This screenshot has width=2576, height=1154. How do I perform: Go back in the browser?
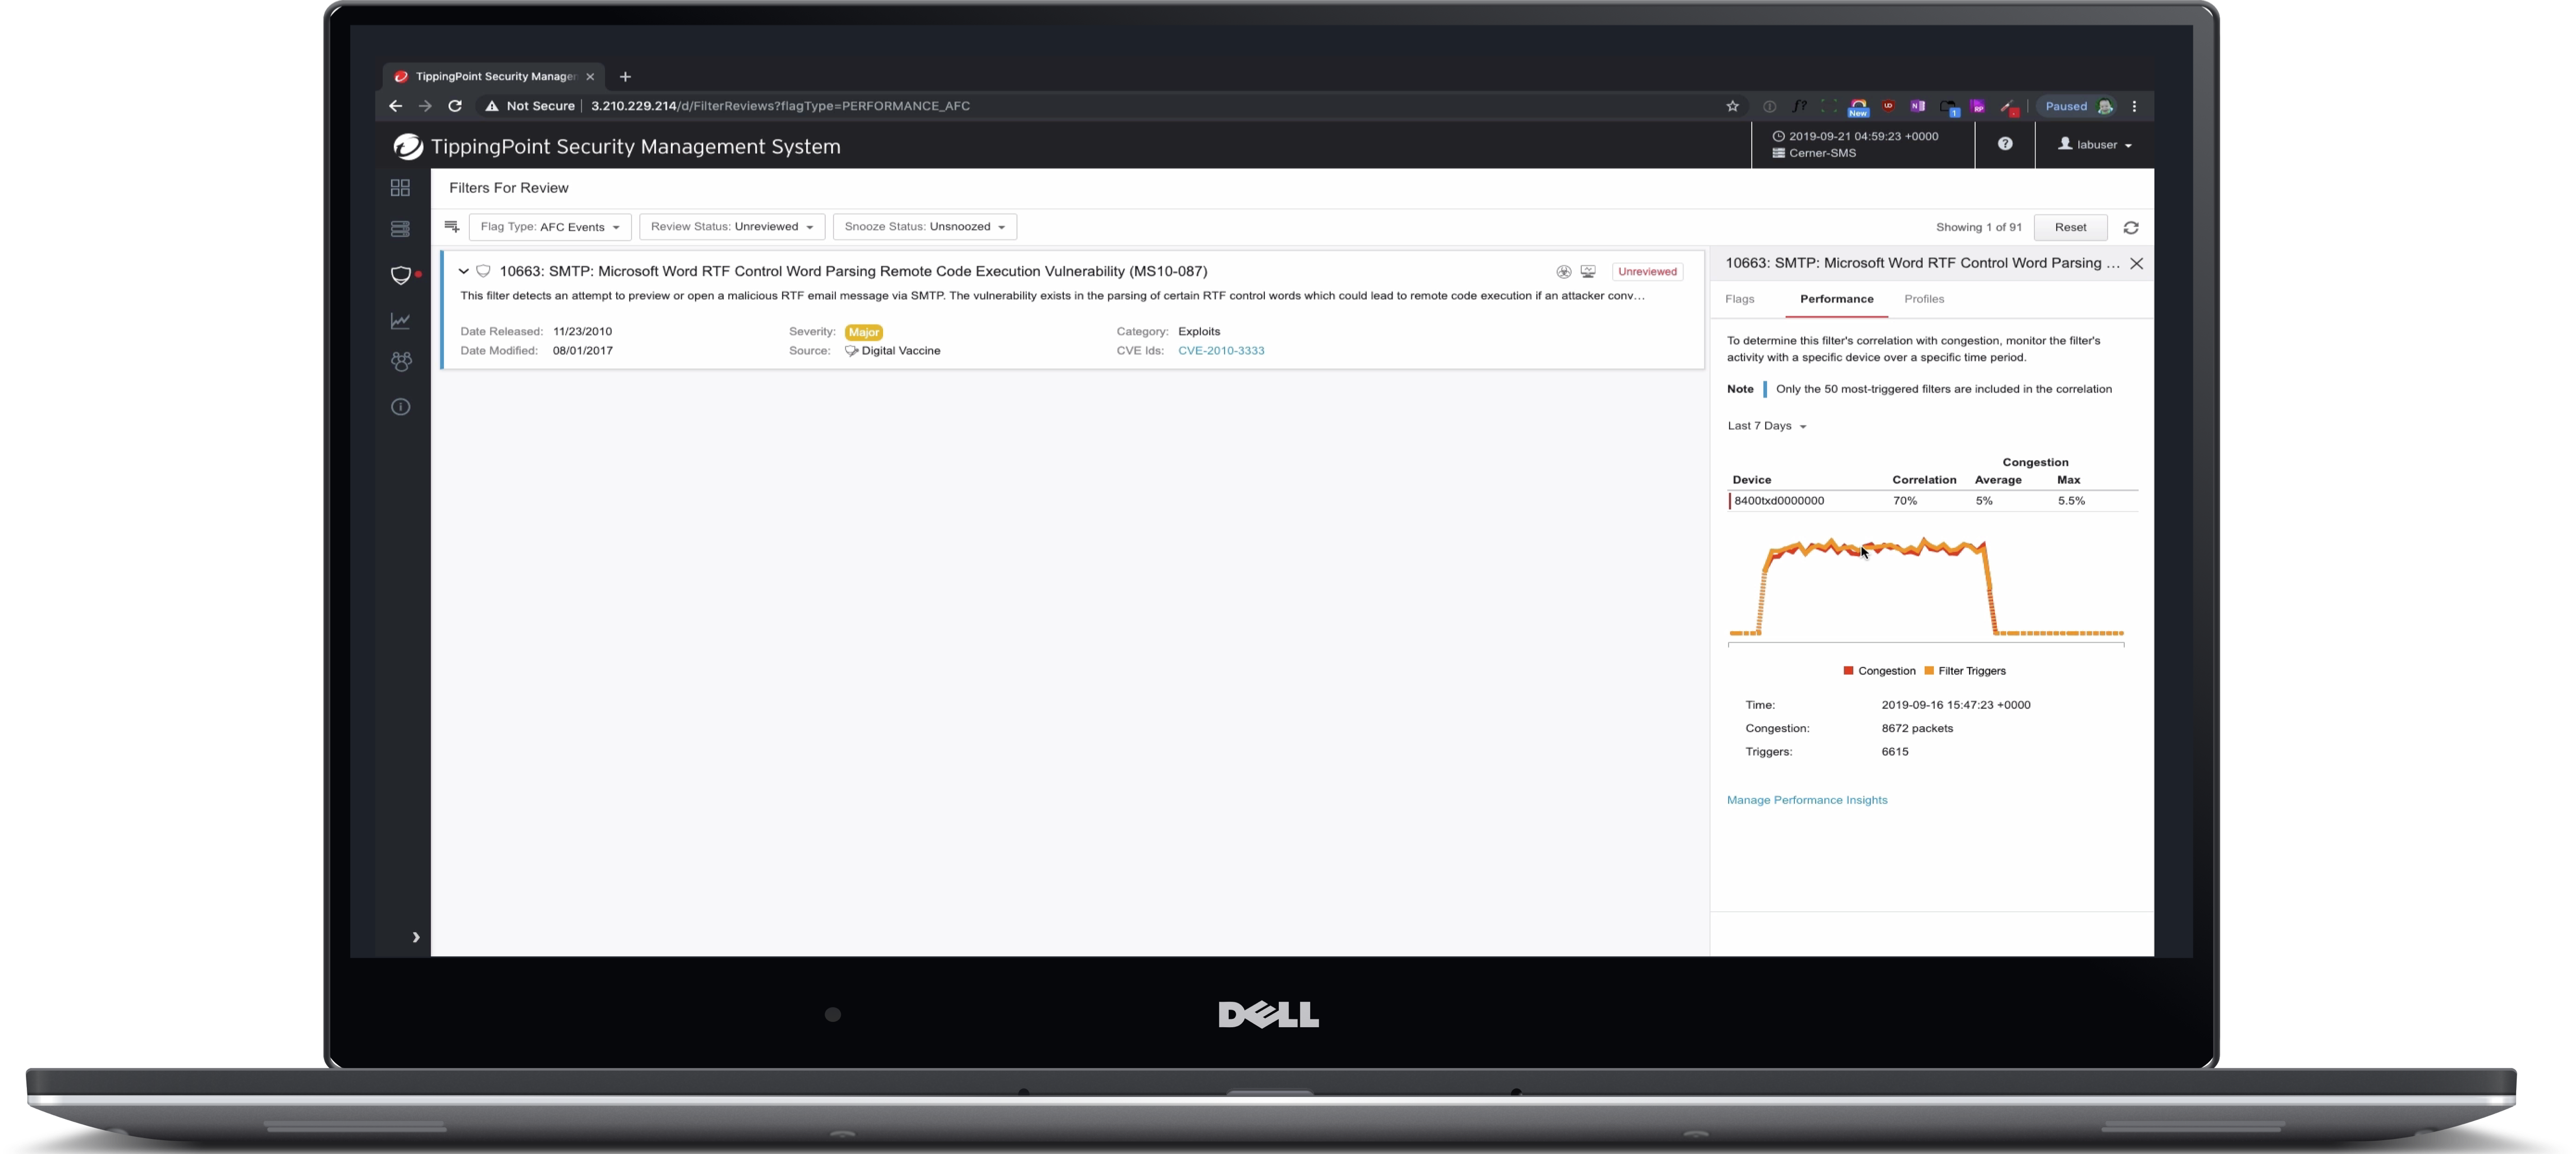(395, 106)
